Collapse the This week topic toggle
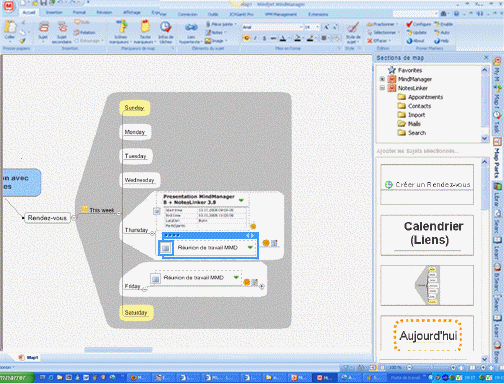504x384 pixels. [118, 213]
